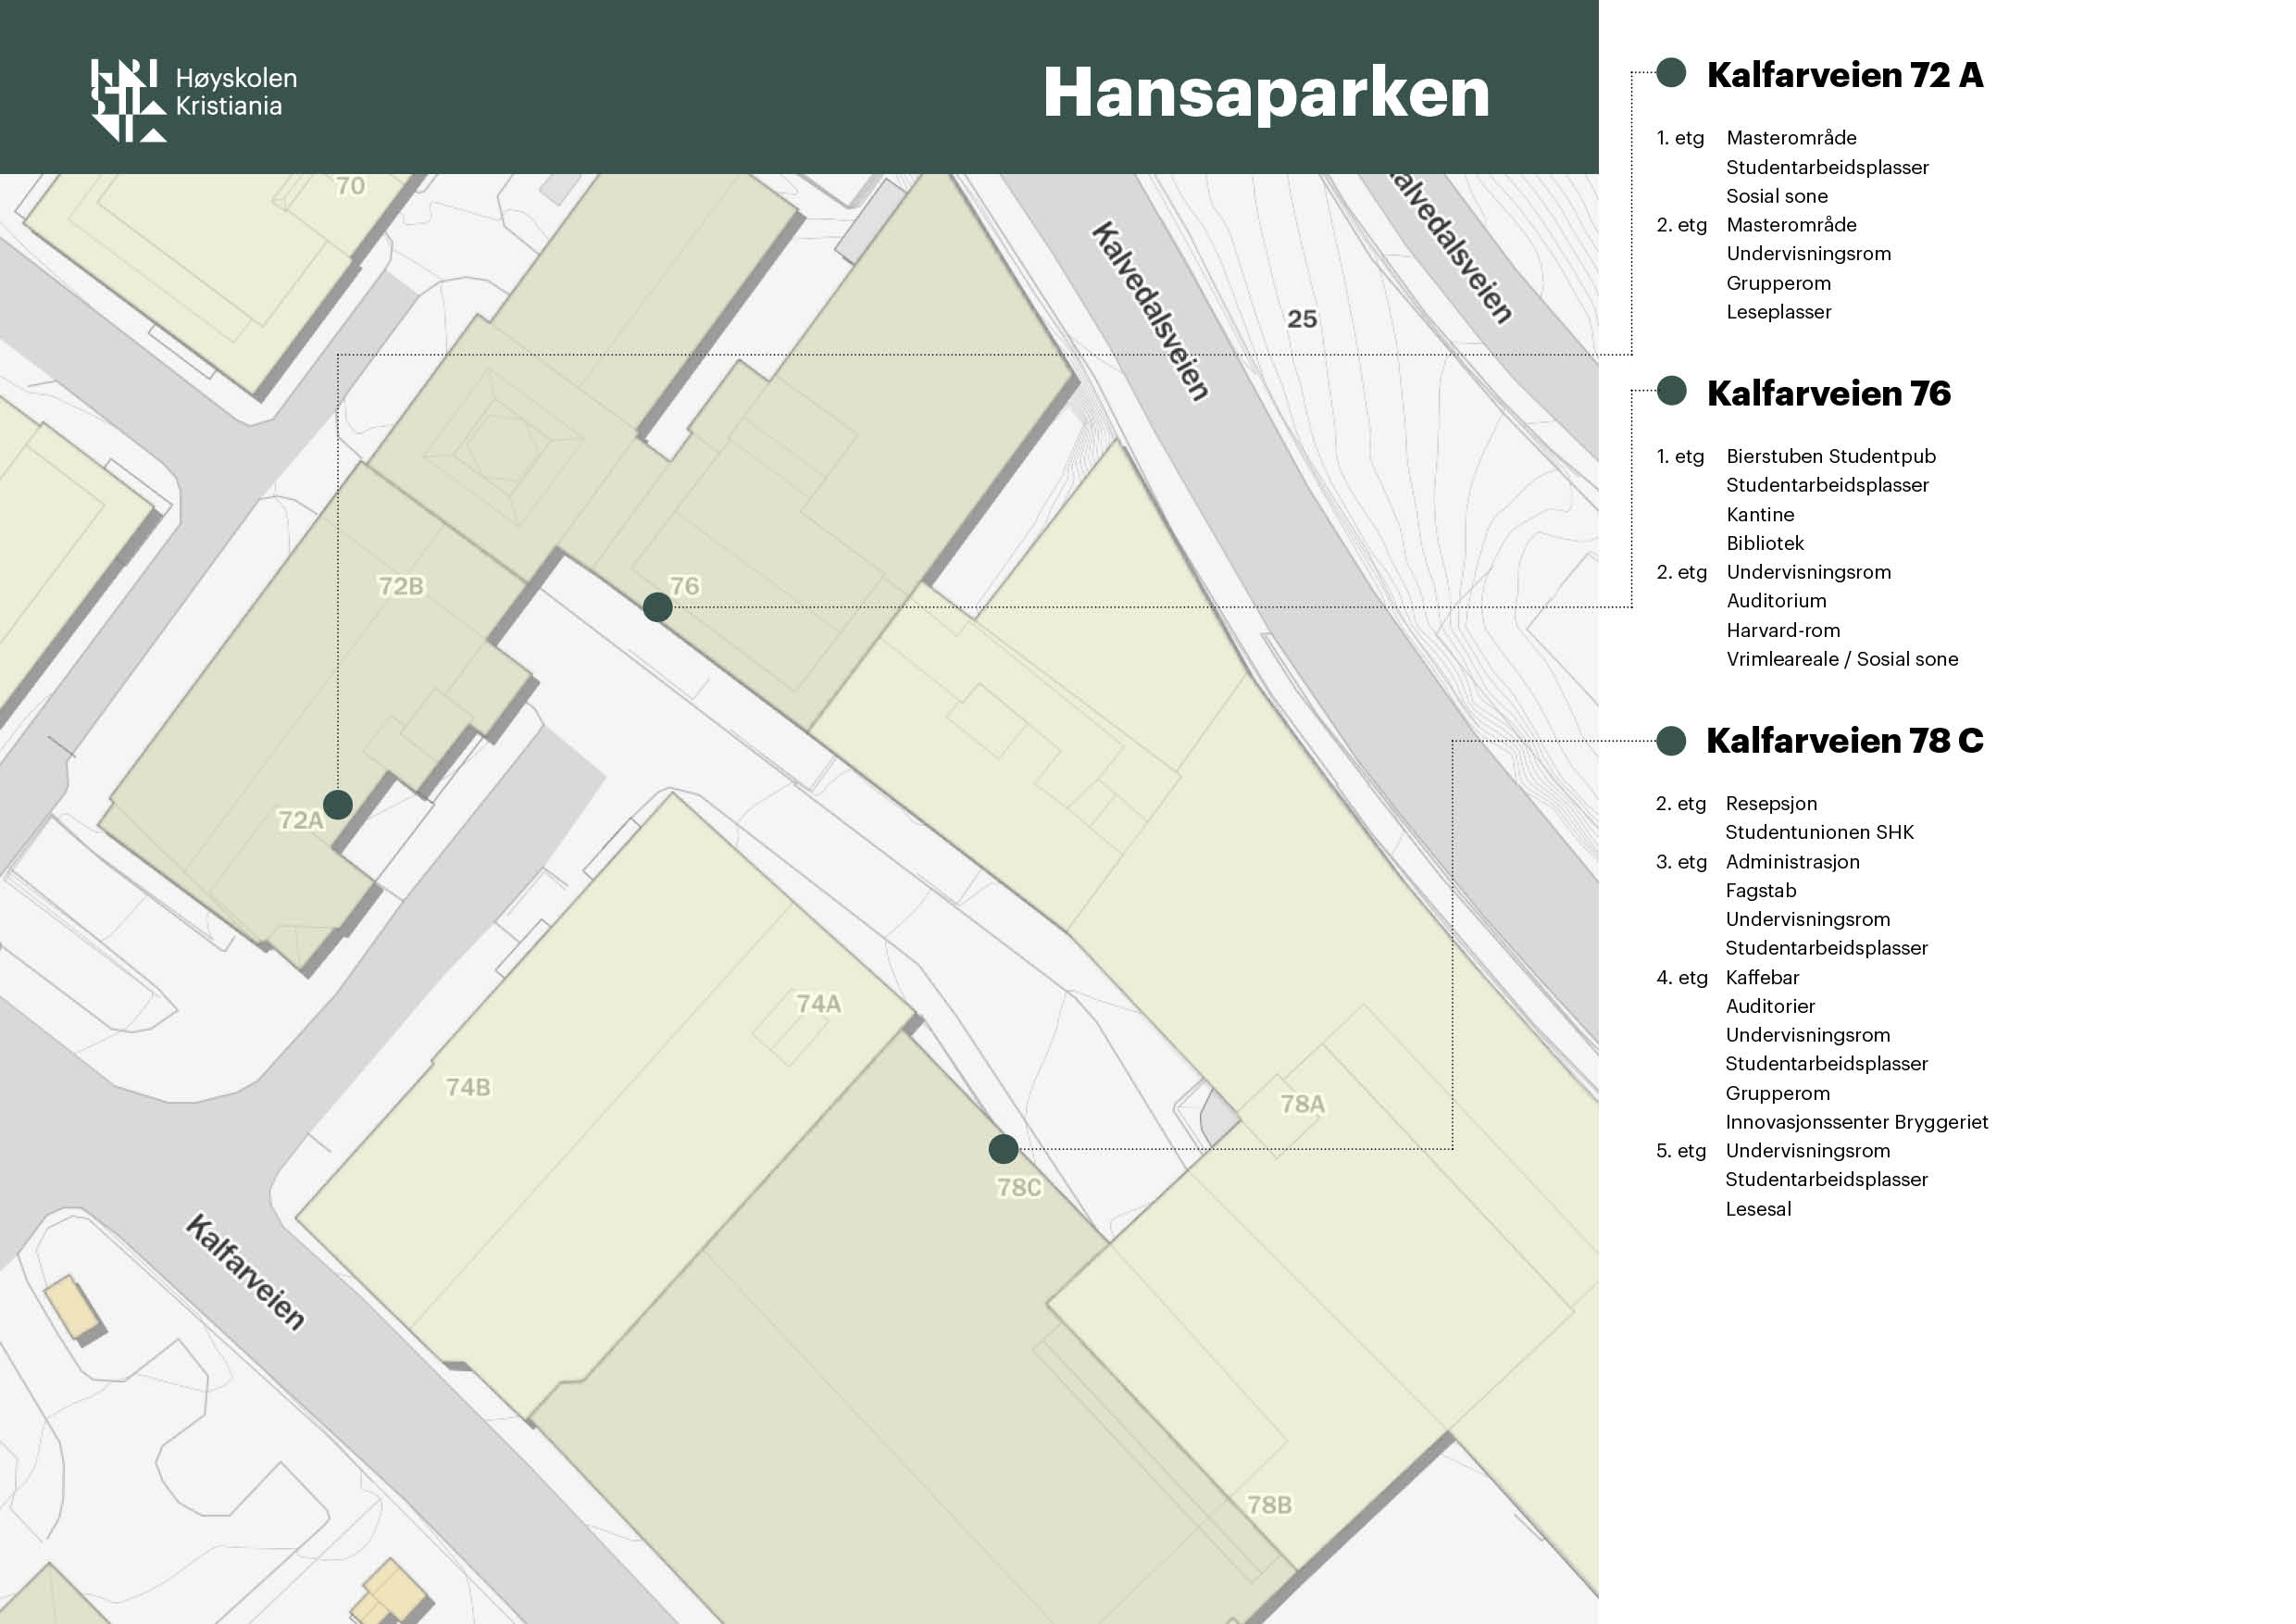Click 1. etg label under Kalfarveien 76

[x=1681, y=457]
